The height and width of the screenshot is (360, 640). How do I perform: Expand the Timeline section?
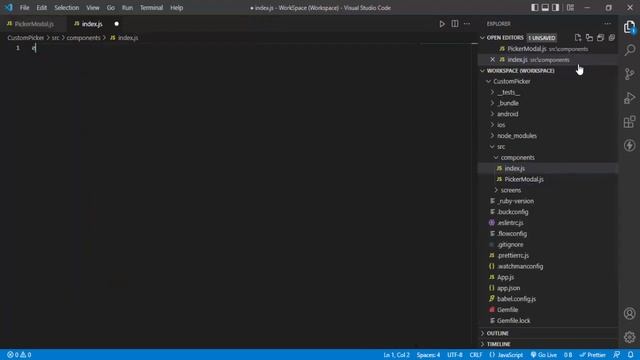coord(482,344)
